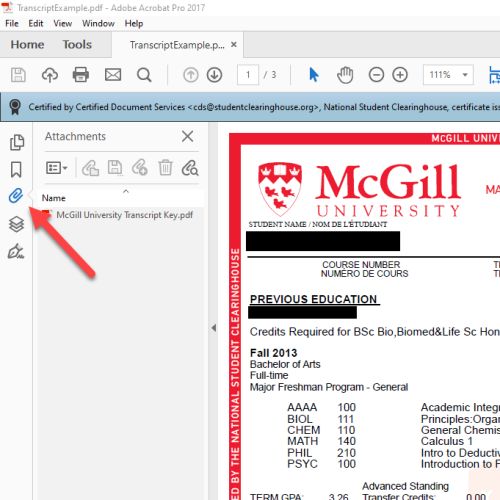This screenshot has height=500, width=500.
Task: Close the Attachments panel
Action: pos(188,136)
